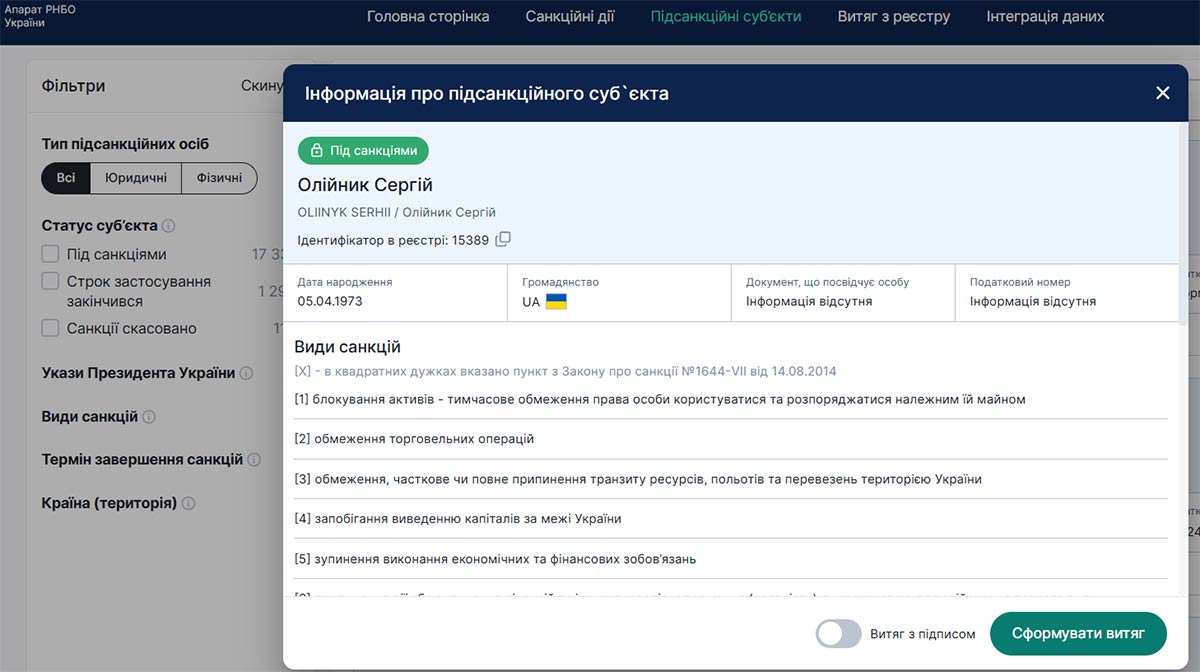This screenshot has width=1200, height=672.
Task: Expand Укази Президента України filter section
Action: (x=138, y=373)
